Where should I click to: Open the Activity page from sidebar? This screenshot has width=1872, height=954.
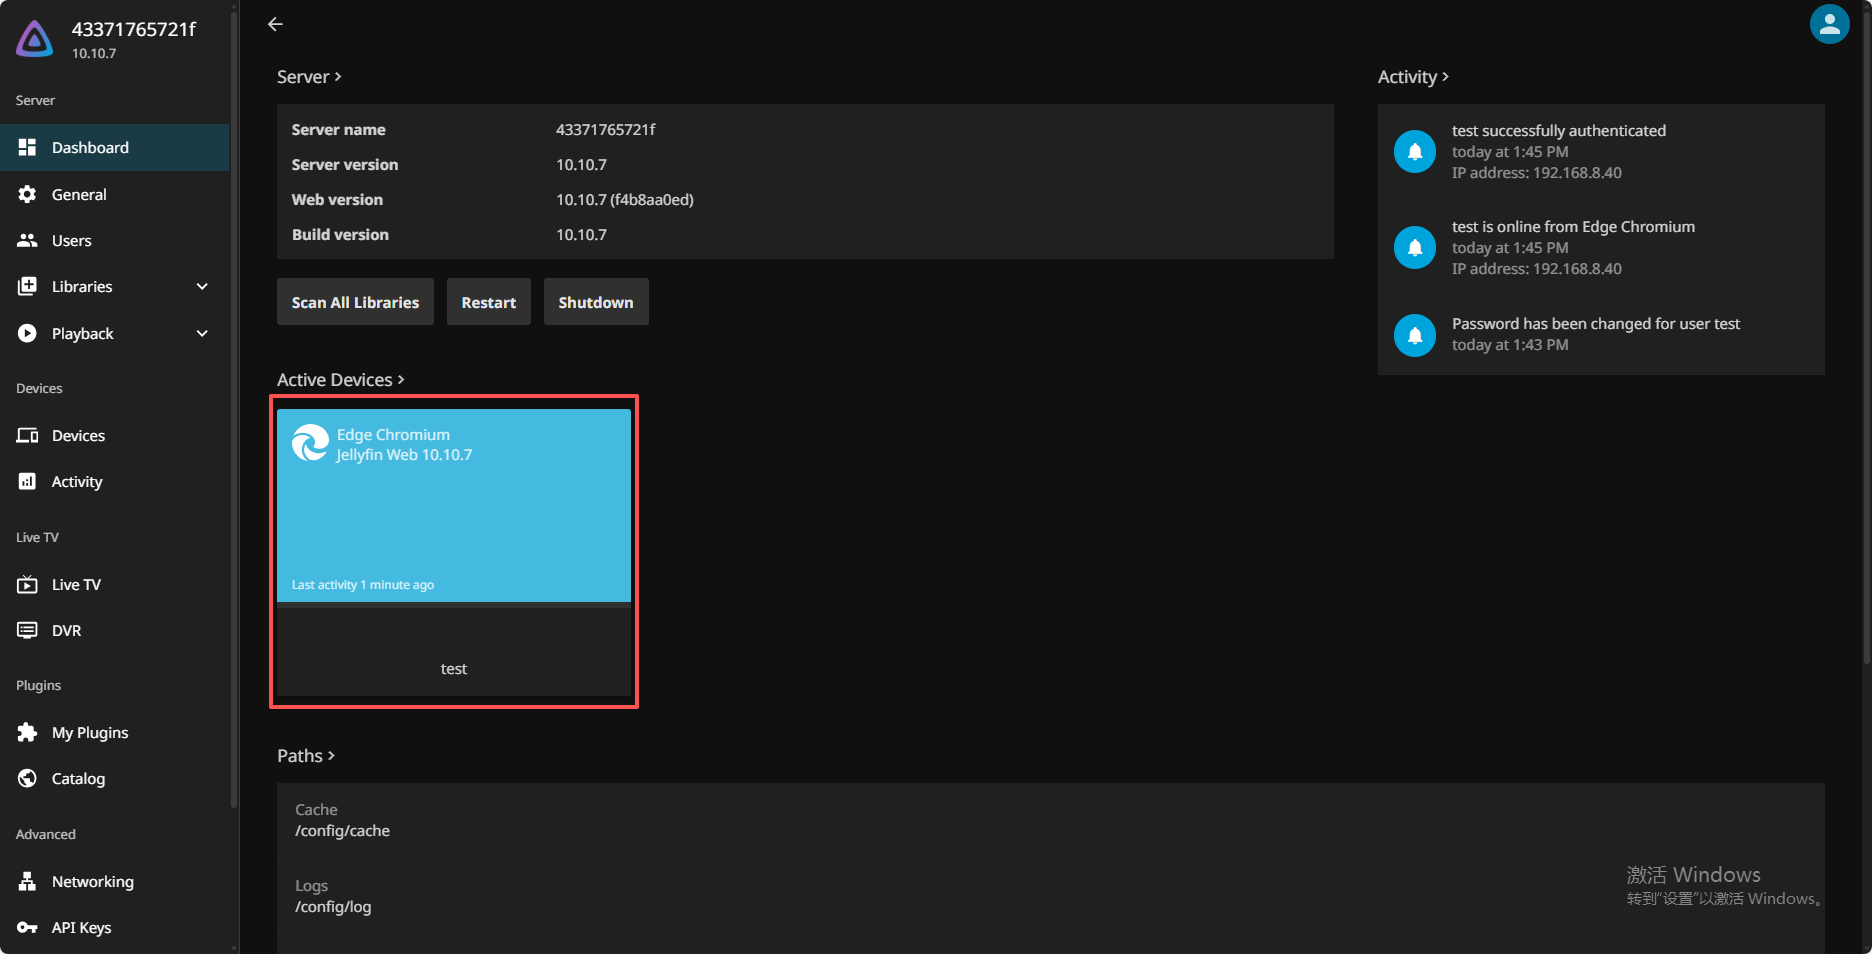115,481
